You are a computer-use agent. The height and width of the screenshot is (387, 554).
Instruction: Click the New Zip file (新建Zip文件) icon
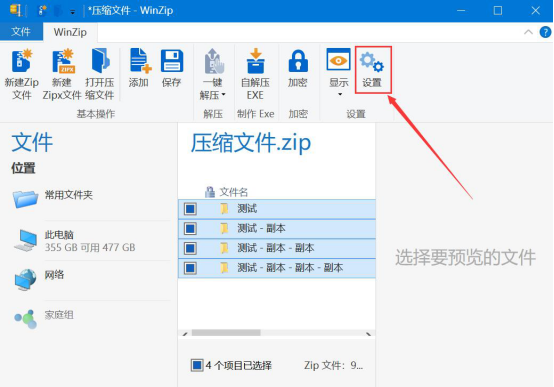(x=22, y=61)
